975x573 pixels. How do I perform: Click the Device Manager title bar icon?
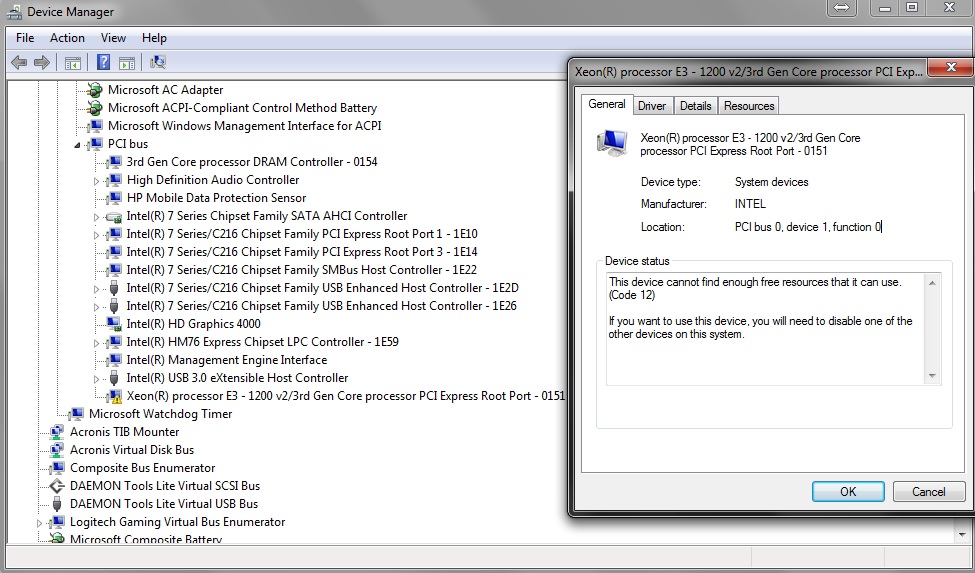click(x=14, y=12)
